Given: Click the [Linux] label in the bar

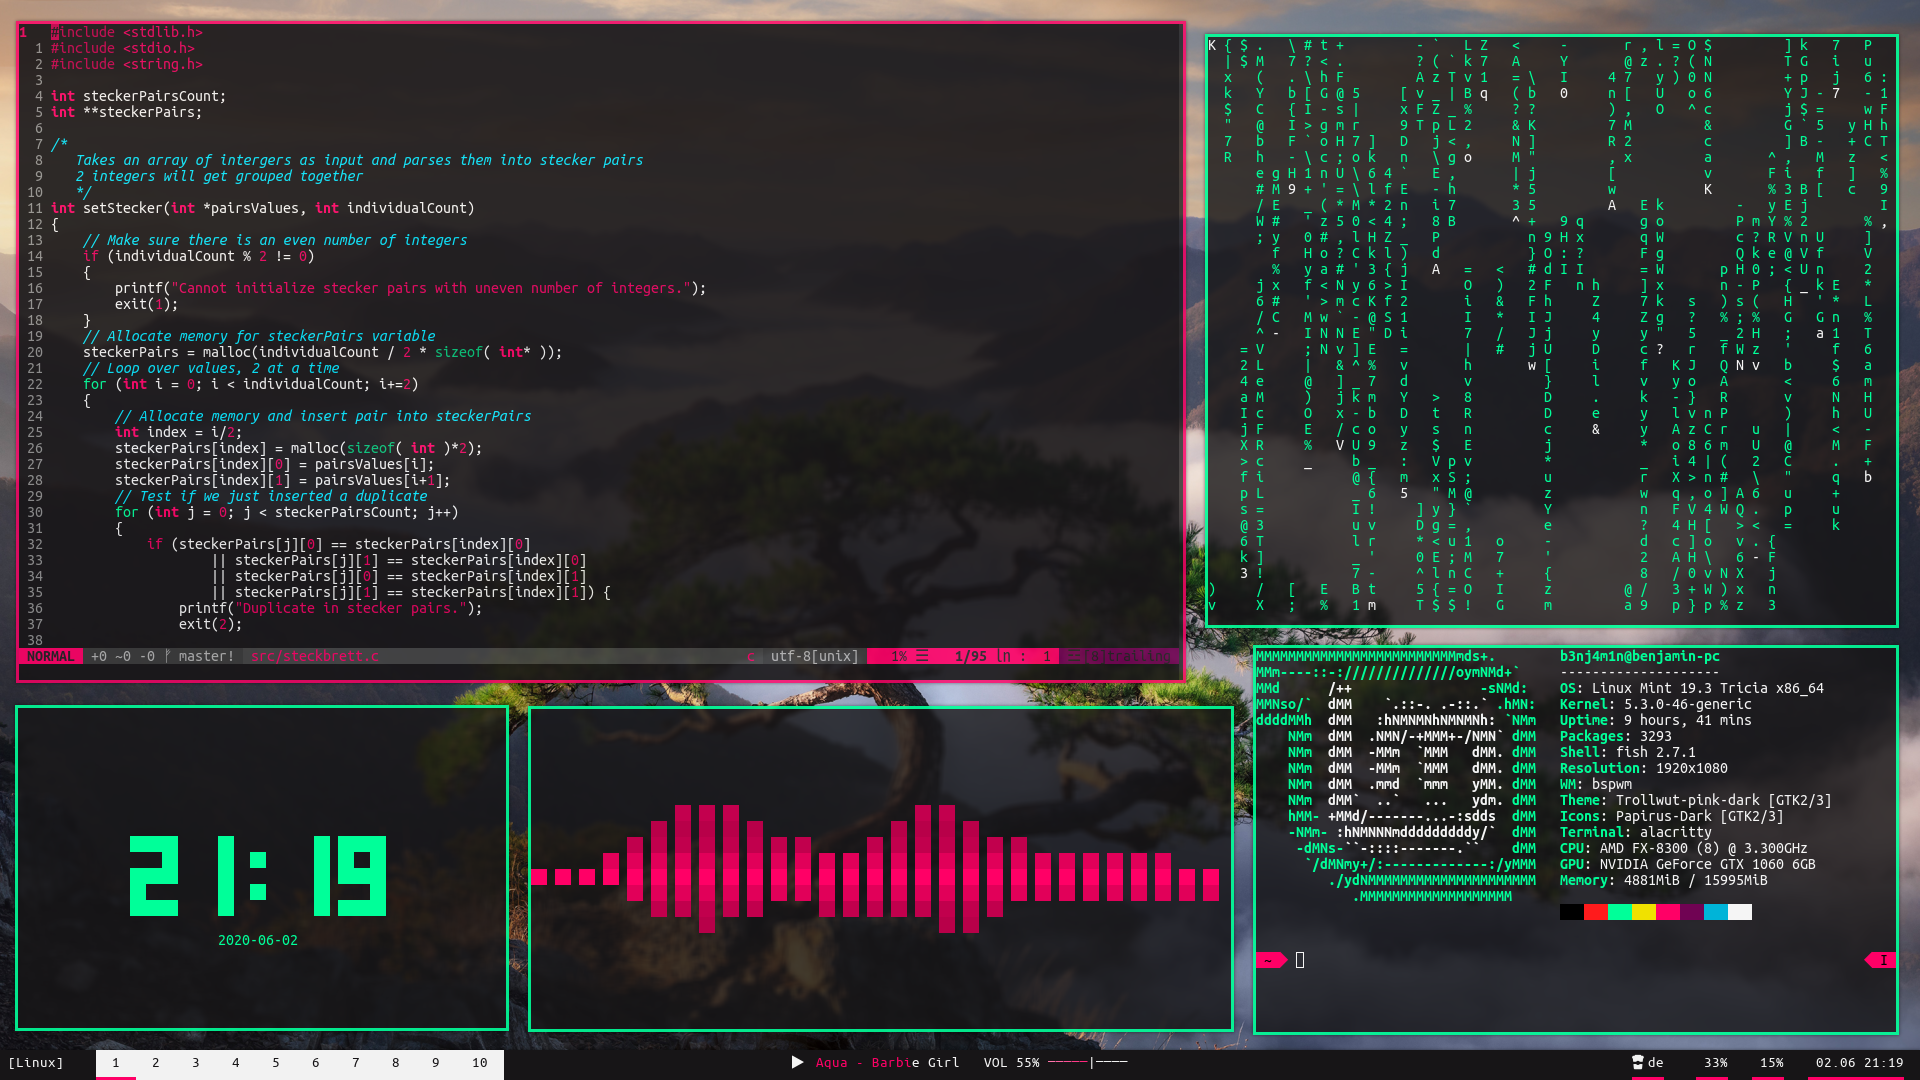Looking at the screenshot, I should click(x=36, y=1063).
